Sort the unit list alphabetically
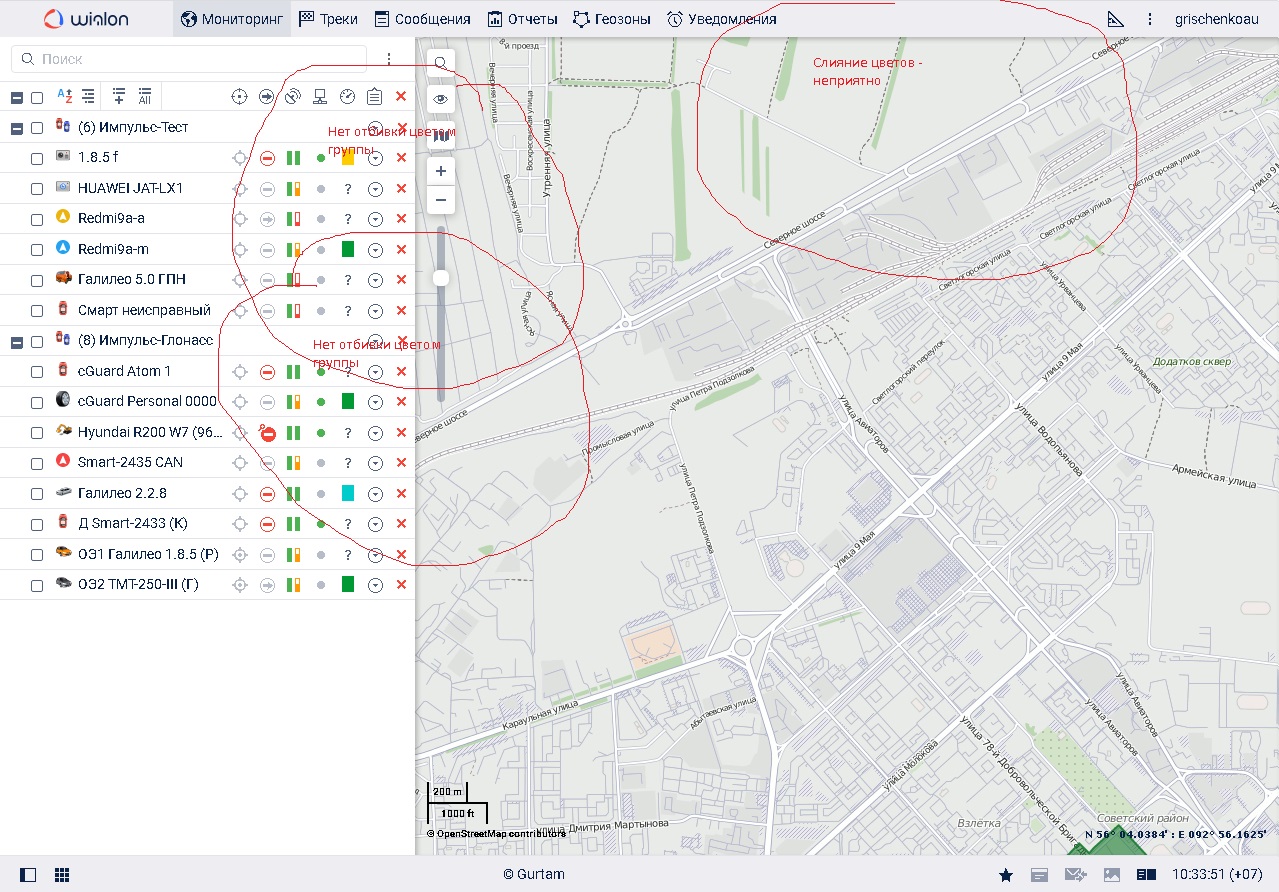Viewport: 1279px width, 892px height. 64,96
